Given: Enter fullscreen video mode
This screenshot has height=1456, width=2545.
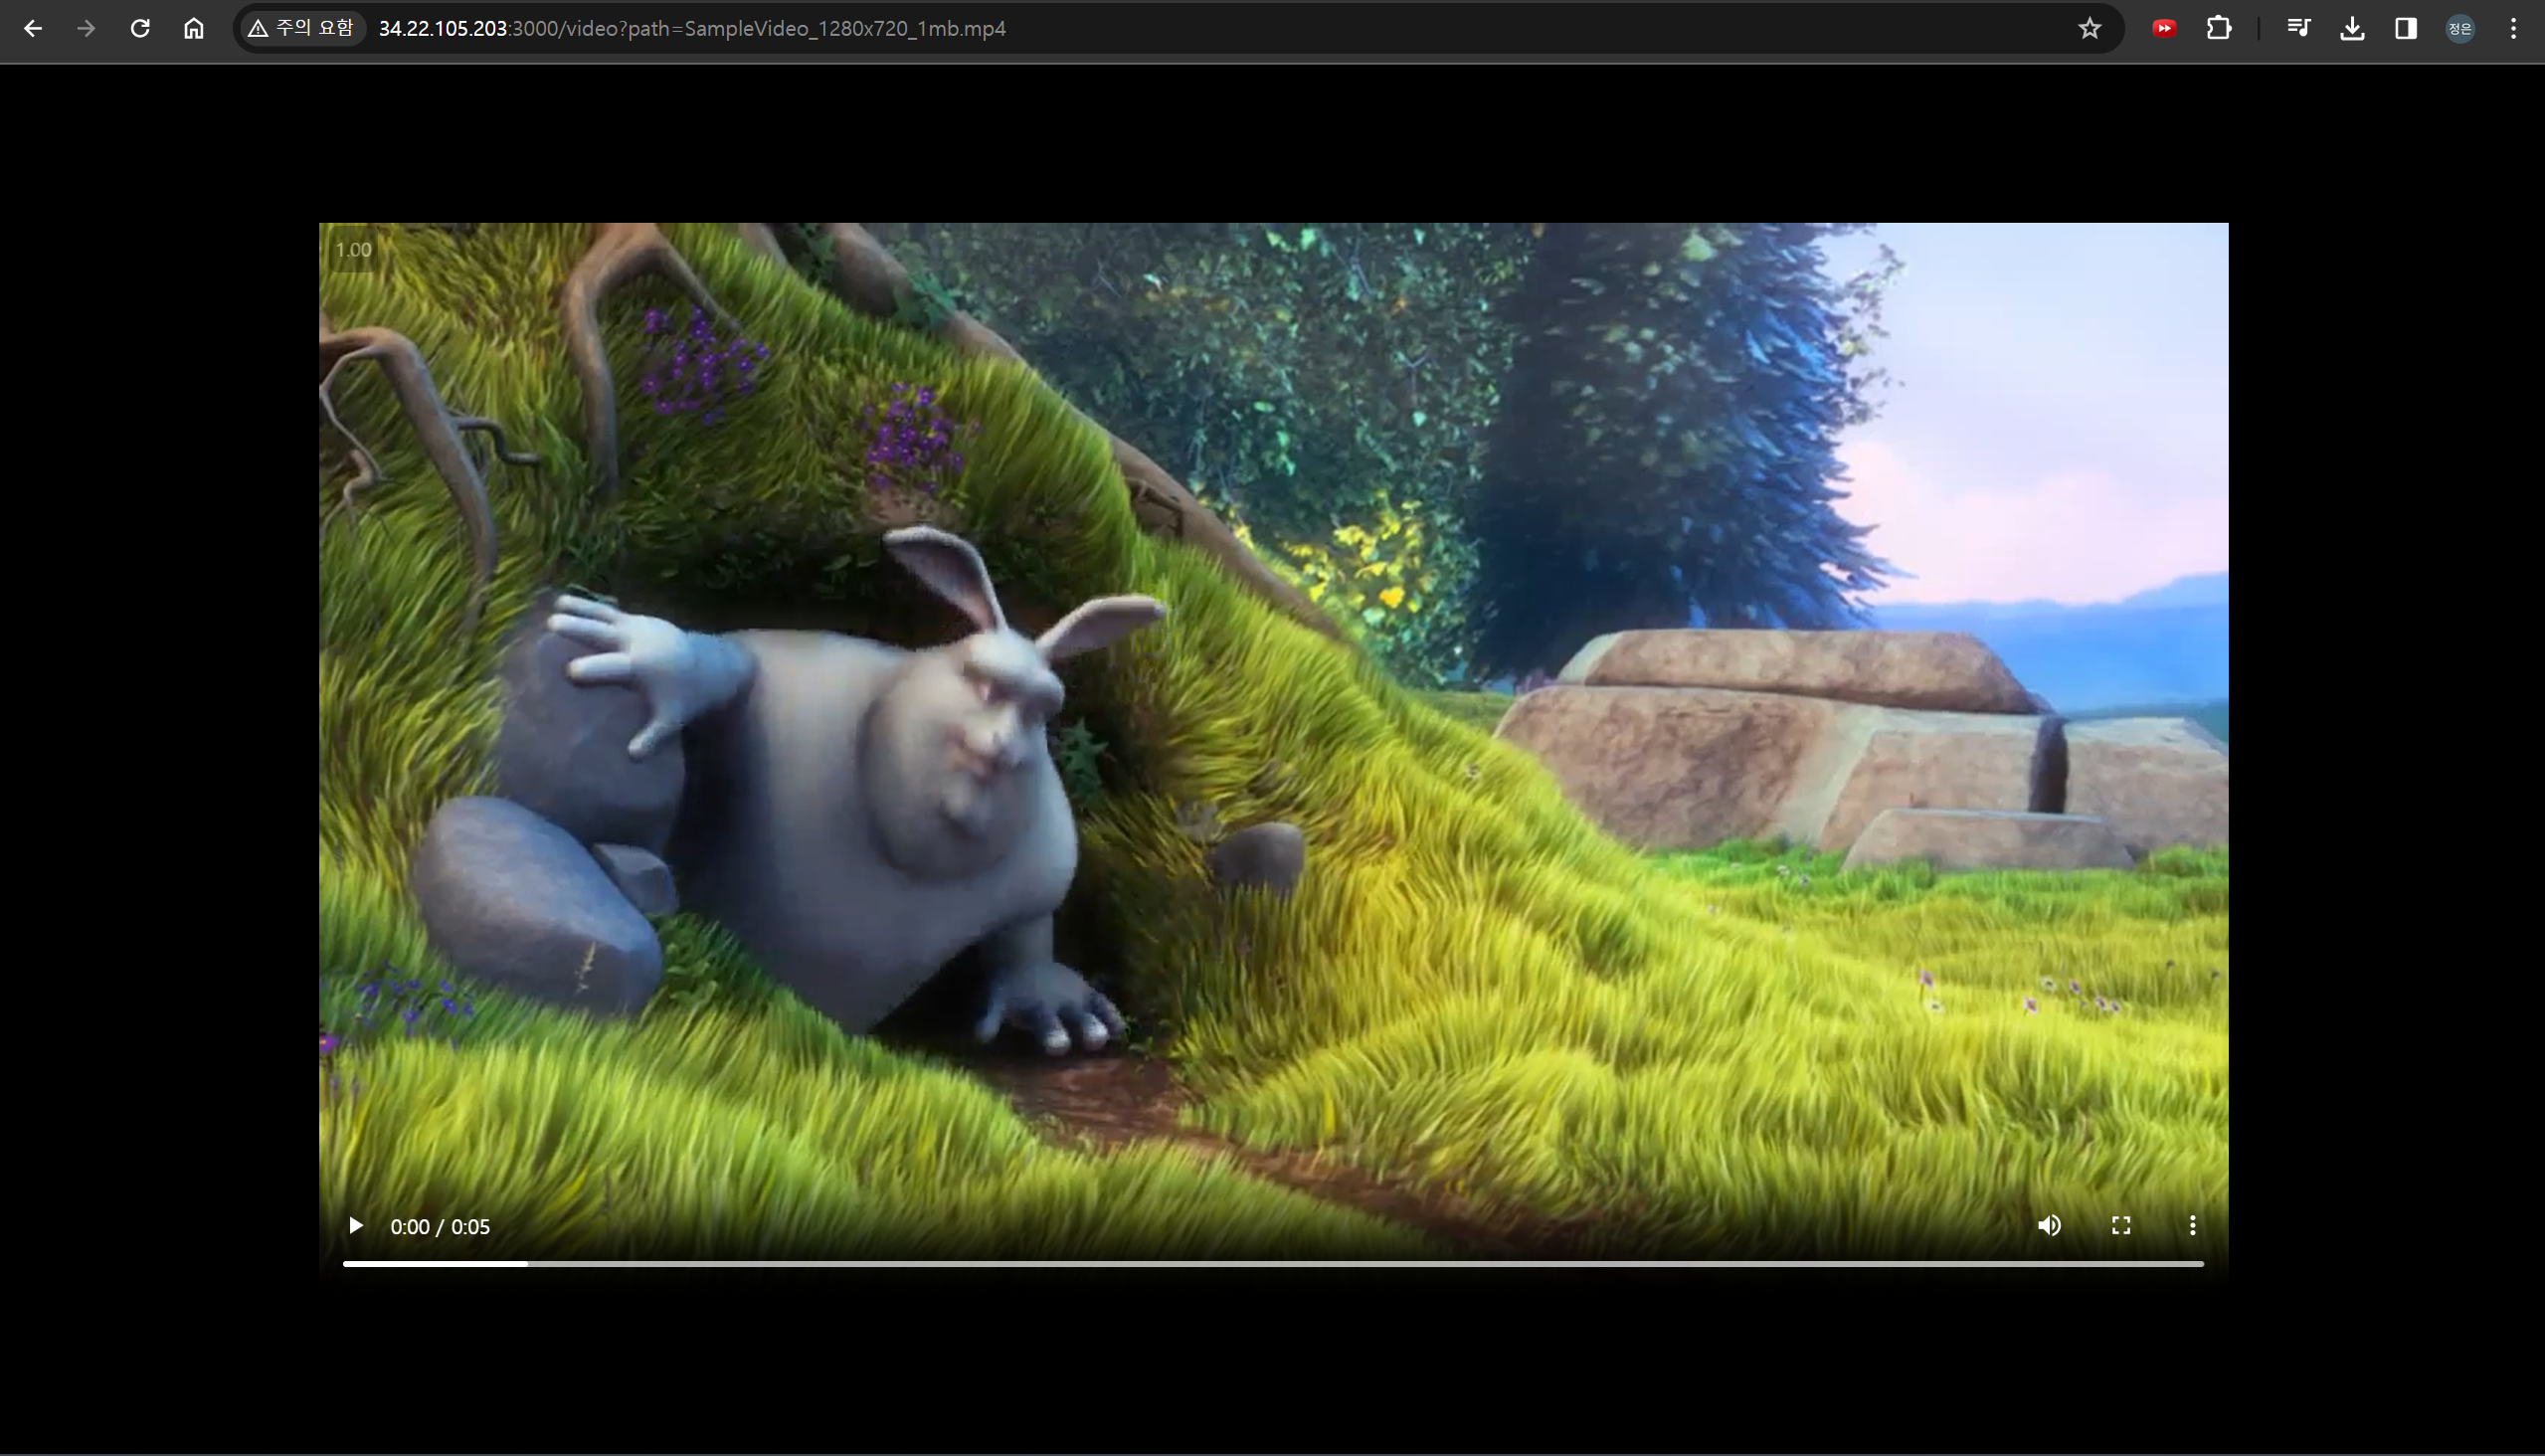Looking at the screenshot, I should coord(2121,1226).
